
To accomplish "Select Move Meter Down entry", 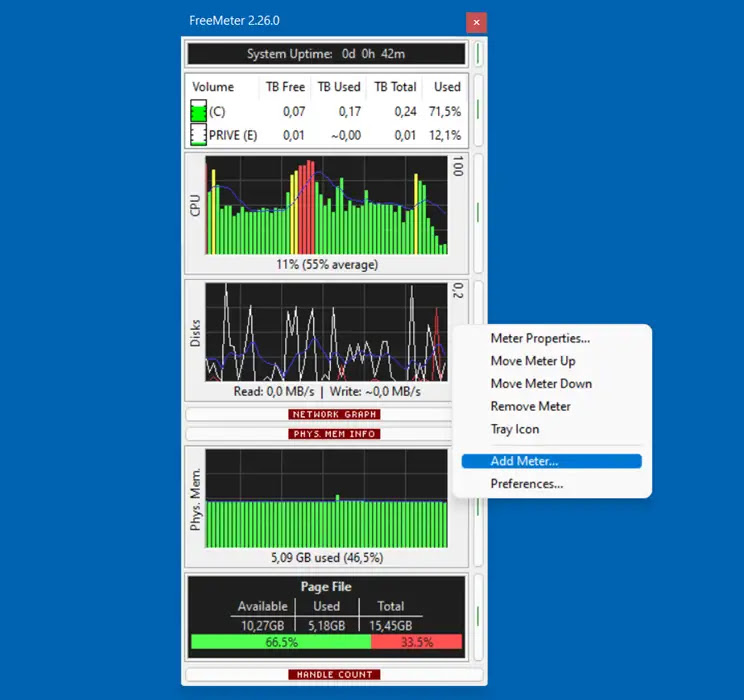I will pyautogui.click(x=541, y=383).
